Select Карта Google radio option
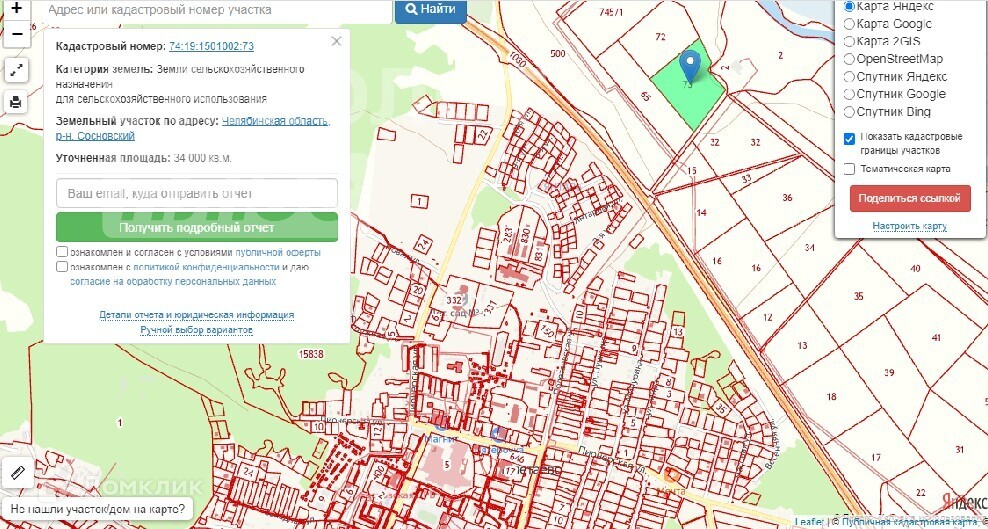The image size is (988, 529). 849,24
